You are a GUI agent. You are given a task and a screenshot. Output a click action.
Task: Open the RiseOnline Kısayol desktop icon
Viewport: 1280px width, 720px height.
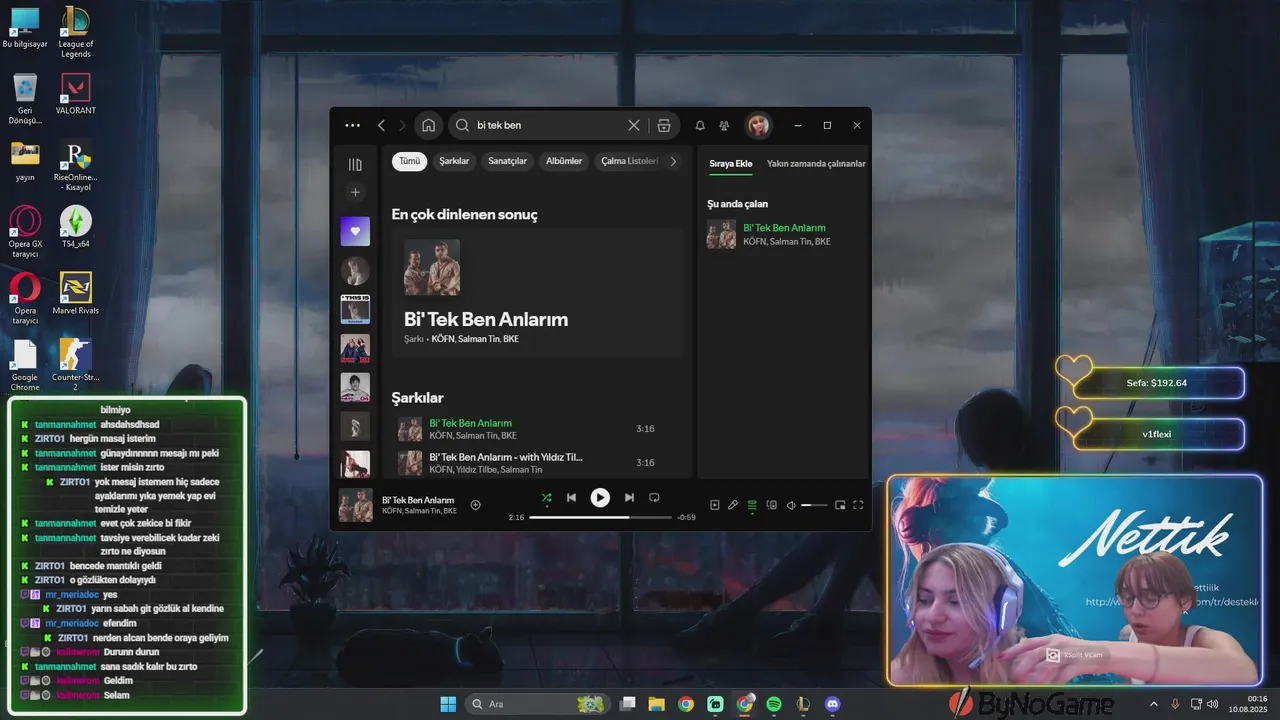76,166
